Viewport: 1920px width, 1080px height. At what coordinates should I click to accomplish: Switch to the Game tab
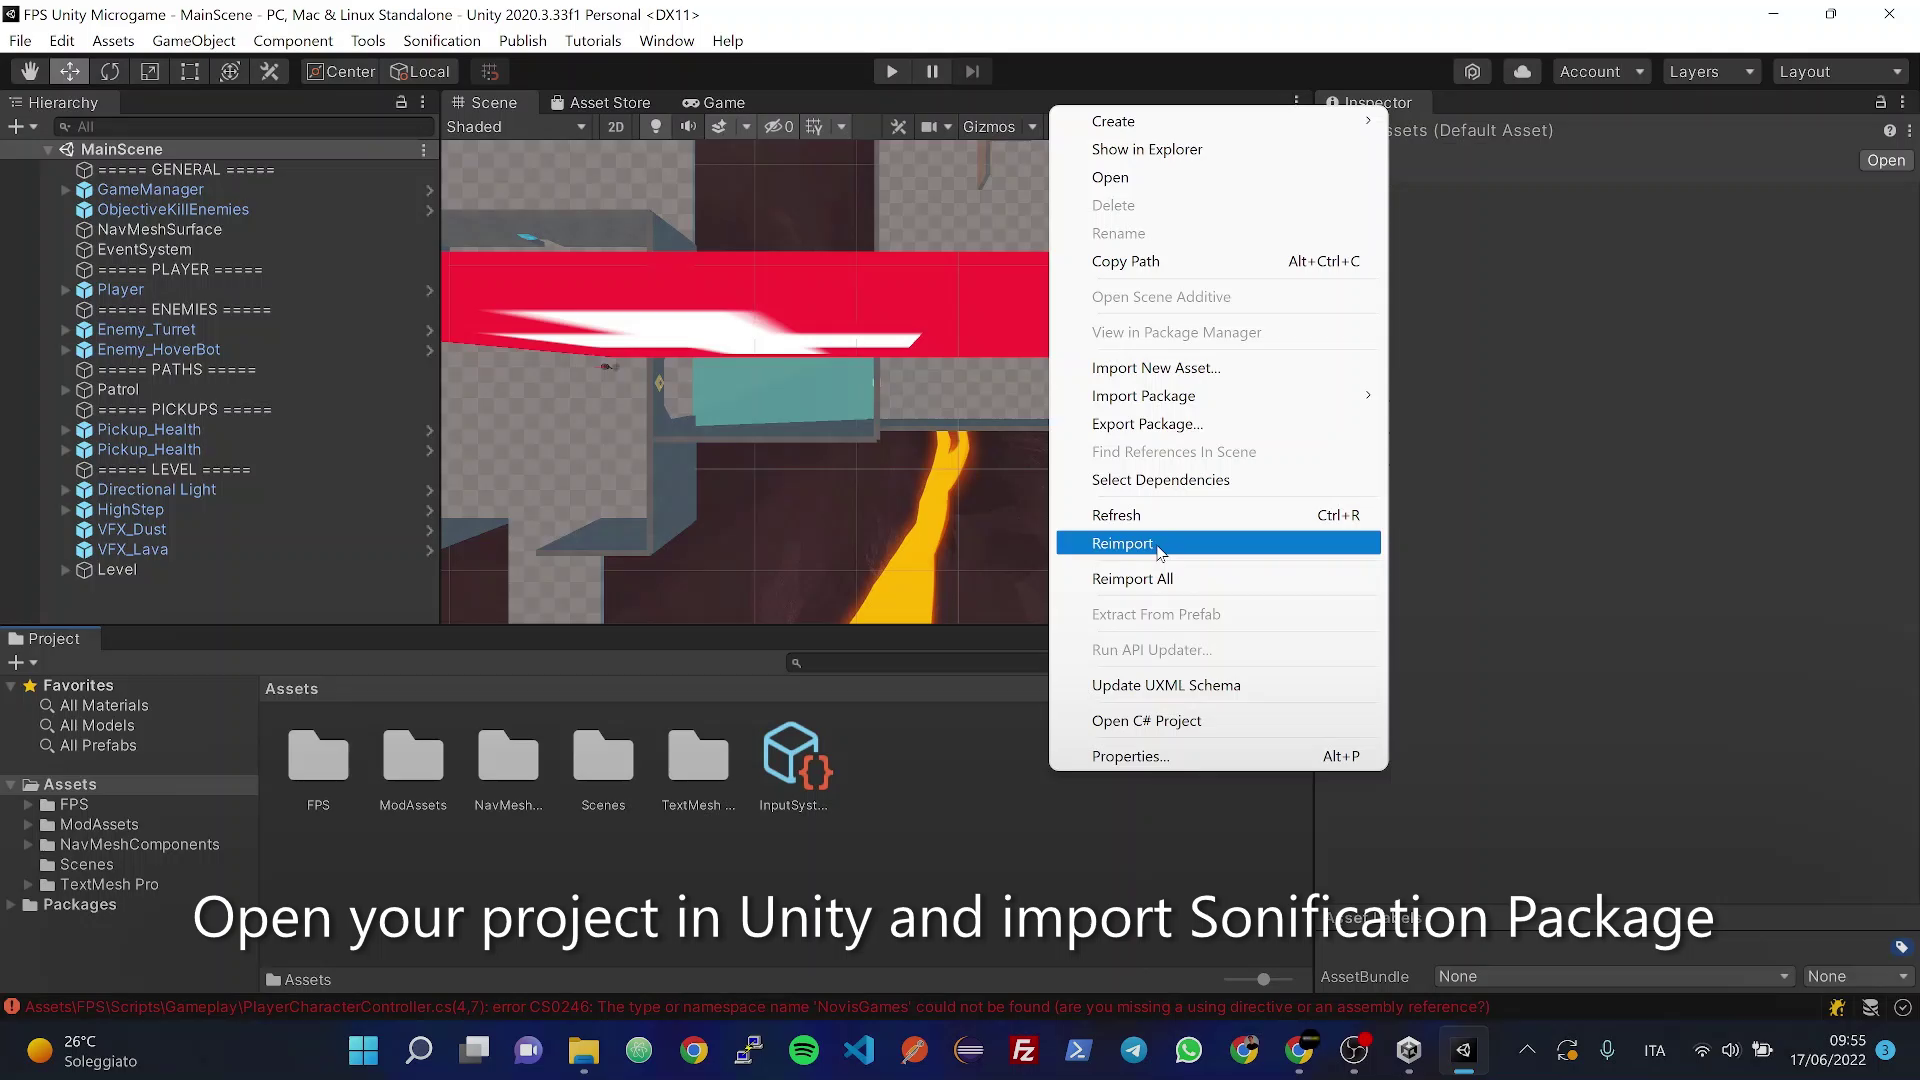point(713,102)
